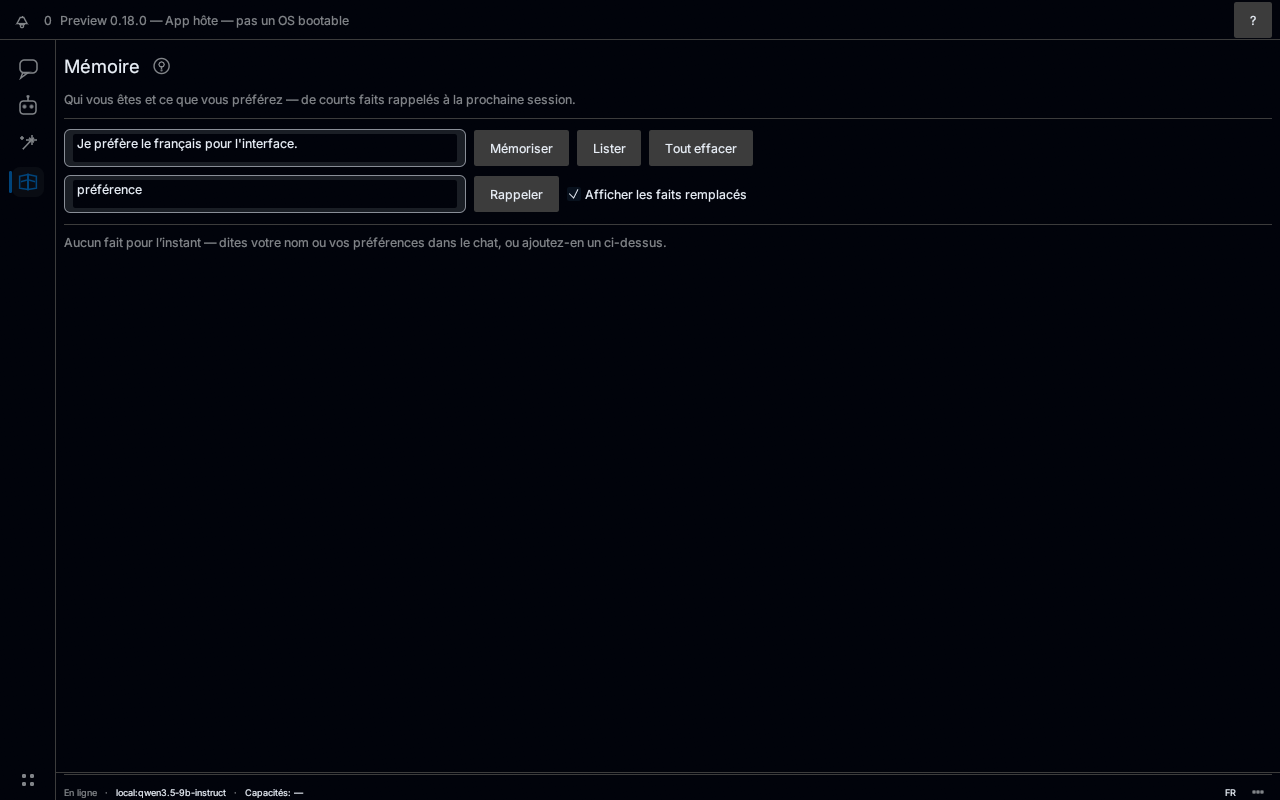Image resolution: width=1280 pixels, height=800 pixels.
Task: Click the Capacités status entry
Action: point(274,792)
